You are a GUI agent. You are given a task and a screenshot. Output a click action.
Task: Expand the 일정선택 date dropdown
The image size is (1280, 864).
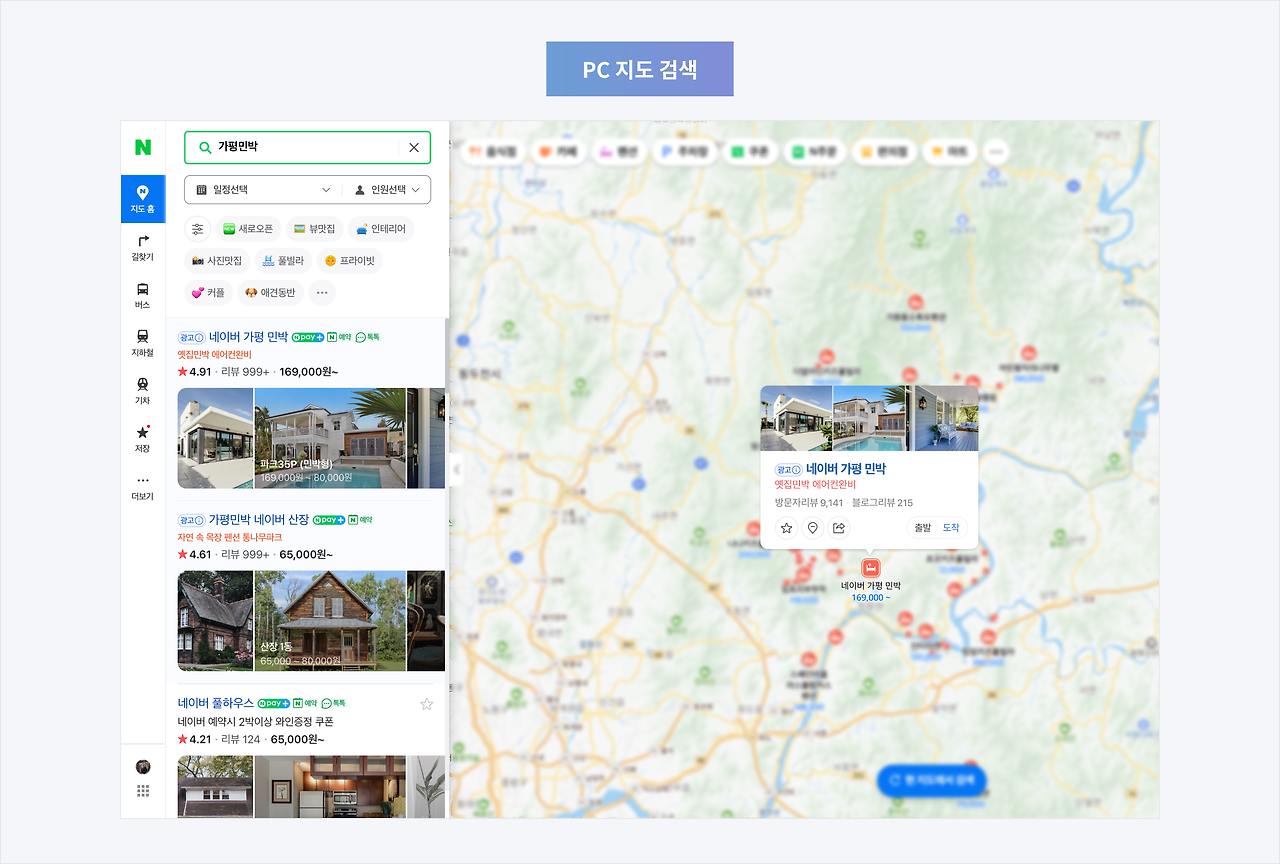pyautogui.click(x=264, y=190)
